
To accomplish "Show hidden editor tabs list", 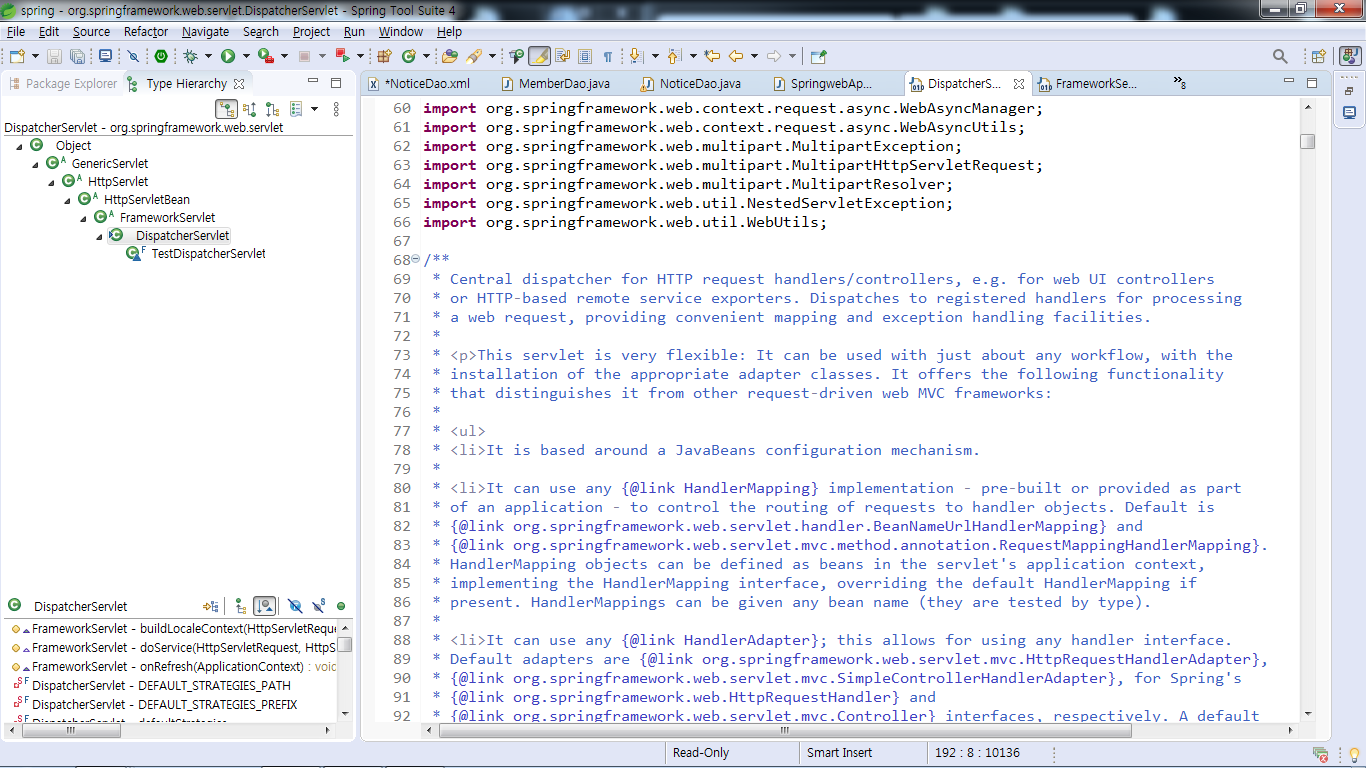I will pyautogui.click(x=1179, y=83).
